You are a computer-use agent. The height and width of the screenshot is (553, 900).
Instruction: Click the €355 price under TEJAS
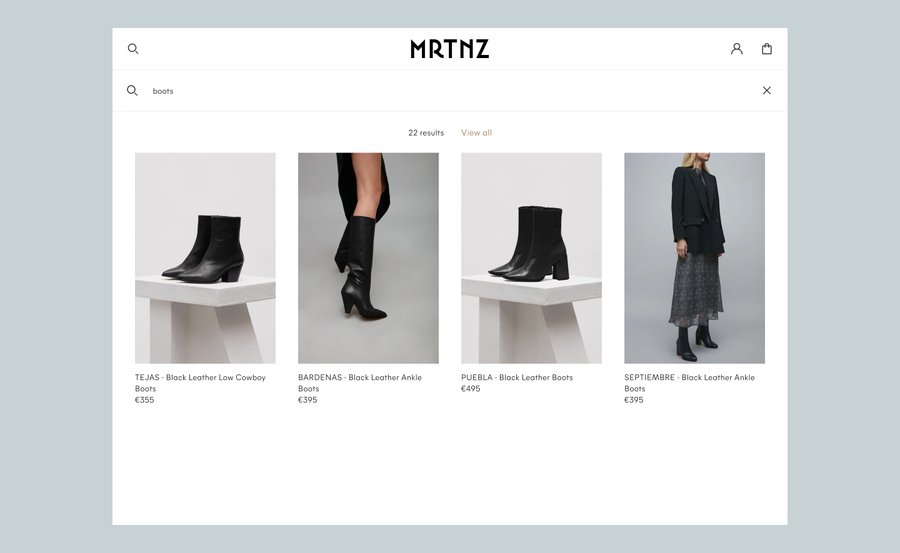click(x=145, y=400)
